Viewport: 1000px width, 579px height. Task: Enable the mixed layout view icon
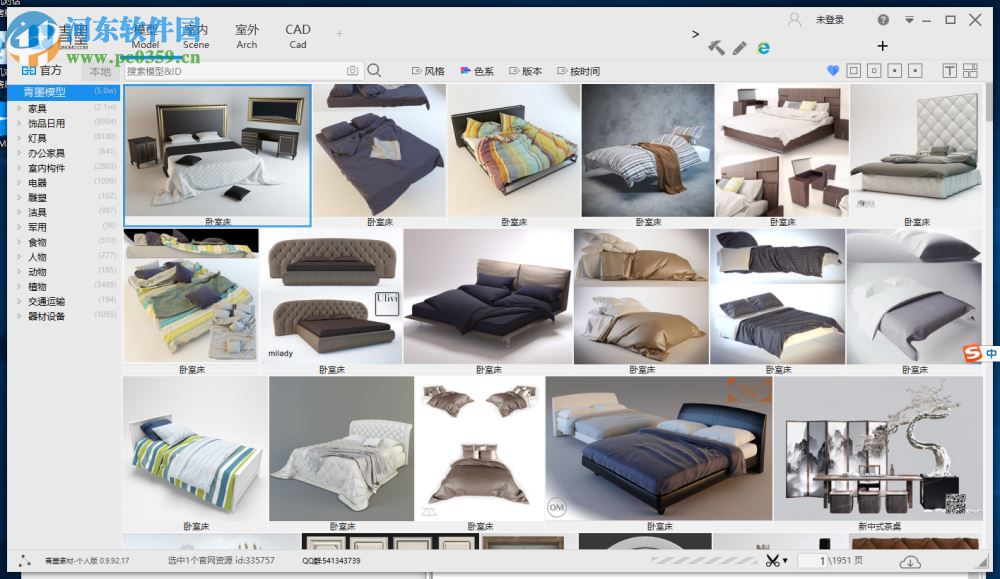[x=970, y=71]
